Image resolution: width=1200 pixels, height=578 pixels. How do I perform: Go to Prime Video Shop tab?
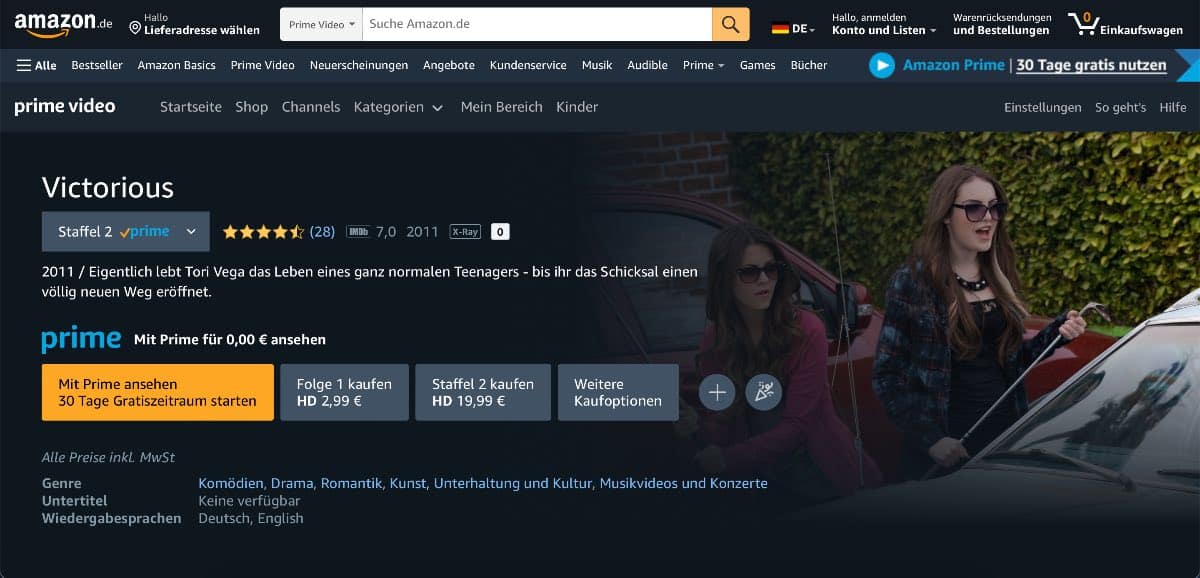point(252,107)
